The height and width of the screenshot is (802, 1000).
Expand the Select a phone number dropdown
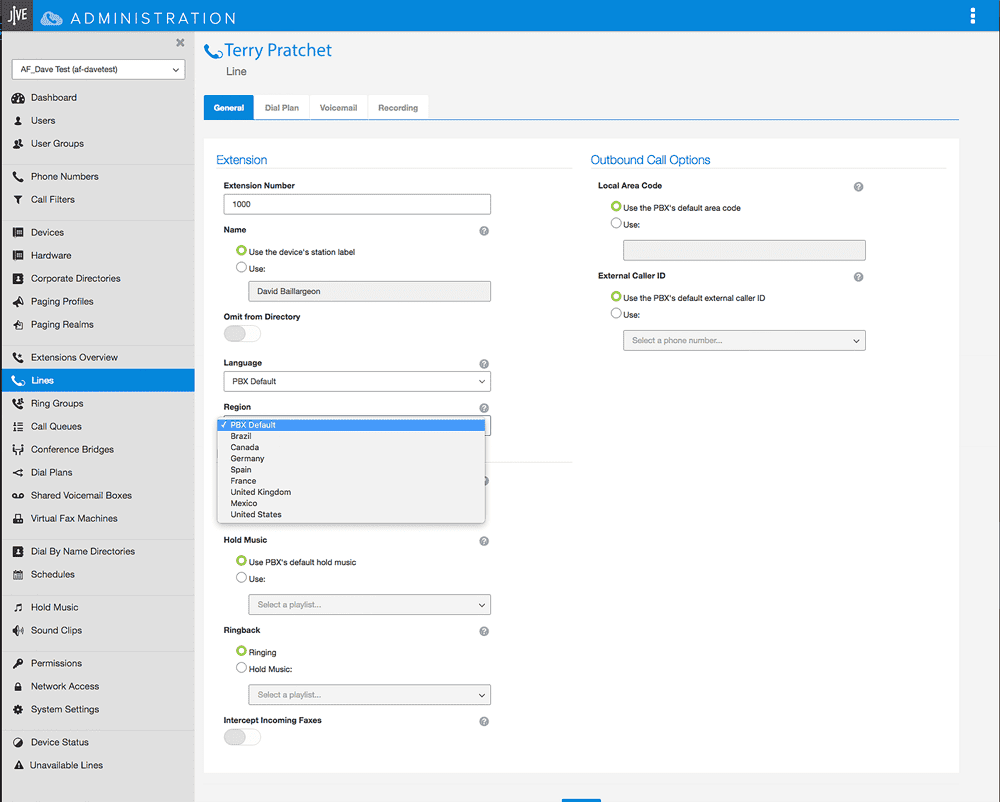[744, 341]
